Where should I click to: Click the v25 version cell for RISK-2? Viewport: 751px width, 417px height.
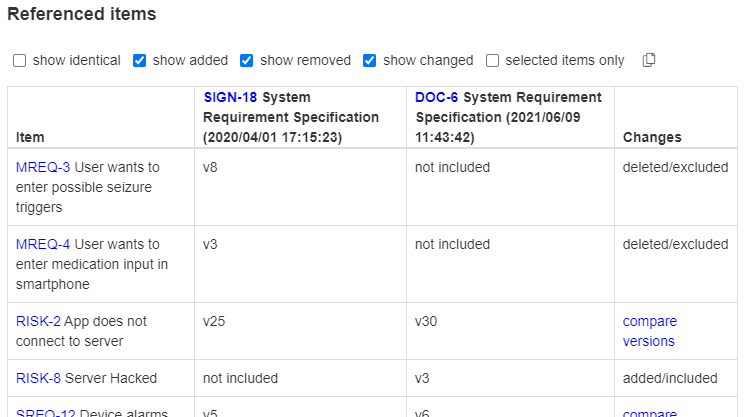[x=300, y=331]
